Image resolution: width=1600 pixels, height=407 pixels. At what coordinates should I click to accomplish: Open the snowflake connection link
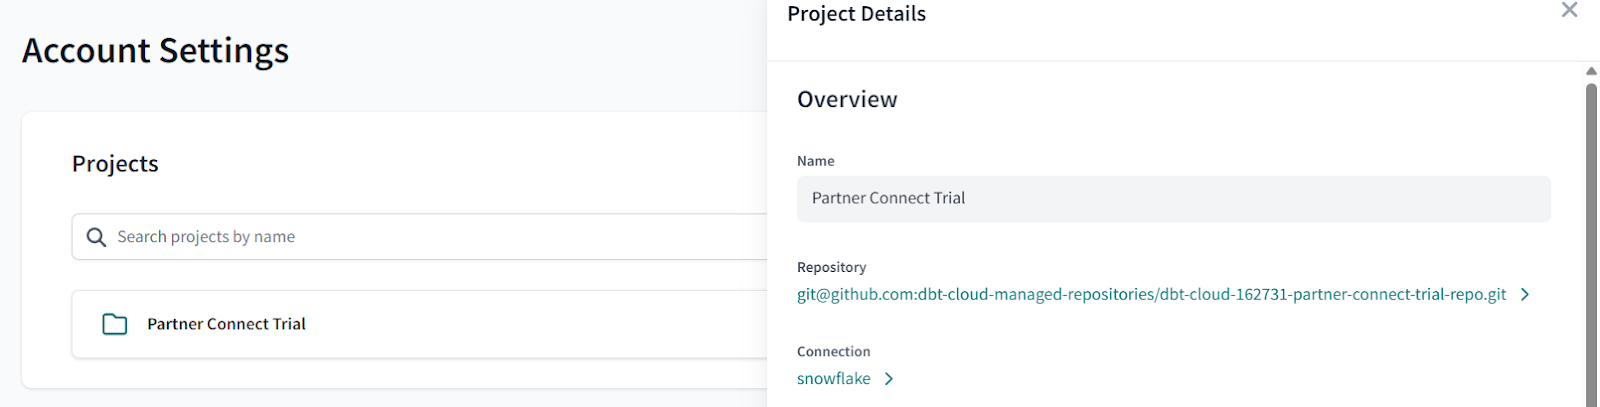[x=833, y=378]
